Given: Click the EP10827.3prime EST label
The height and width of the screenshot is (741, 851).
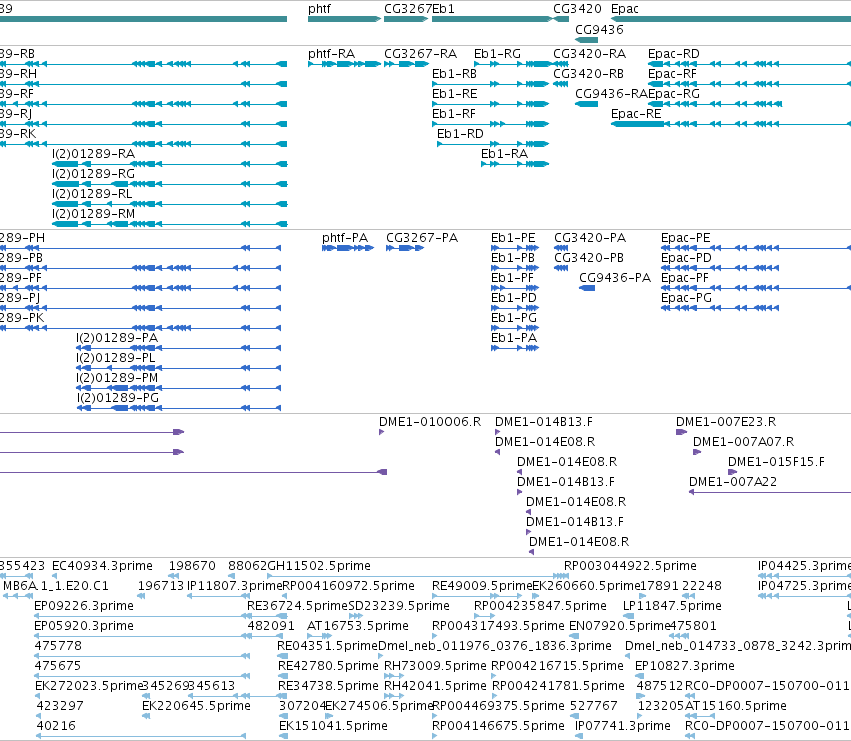Looking at the screenshot, I should pyautogui.click(x=684, y=666).
